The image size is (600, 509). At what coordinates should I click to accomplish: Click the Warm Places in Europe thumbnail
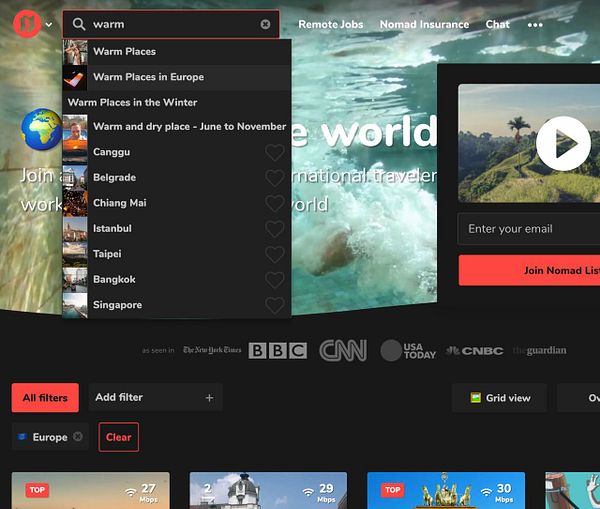(x=75, y=77)
